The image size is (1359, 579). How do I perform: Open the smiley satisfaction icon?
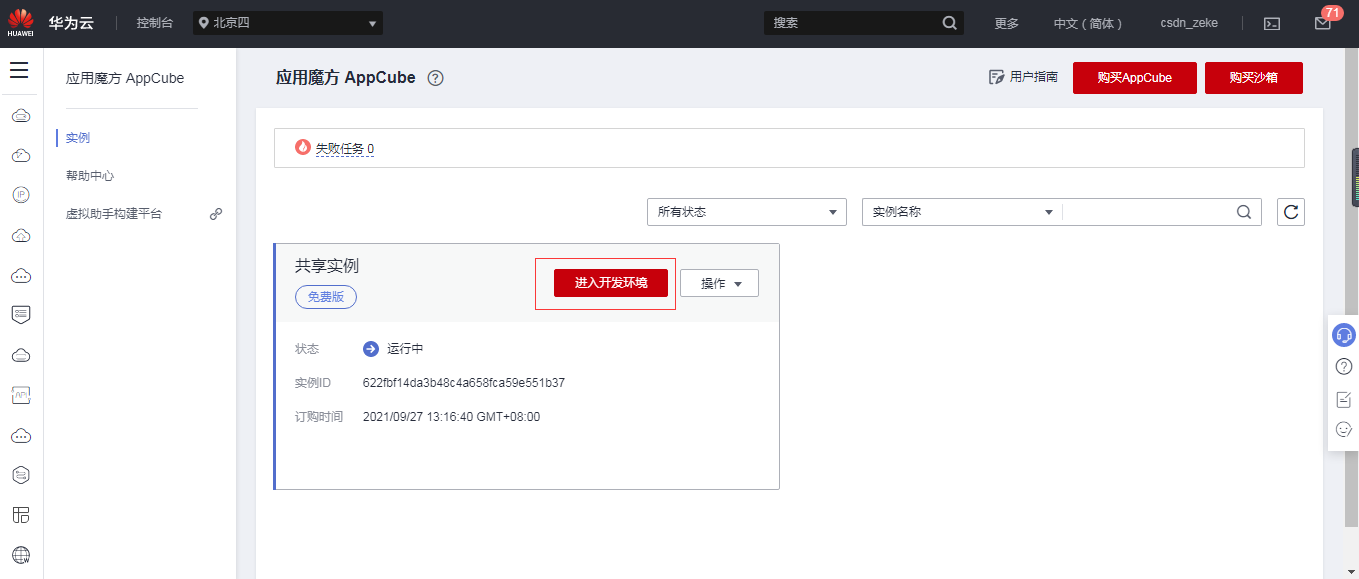point(1344,429)
